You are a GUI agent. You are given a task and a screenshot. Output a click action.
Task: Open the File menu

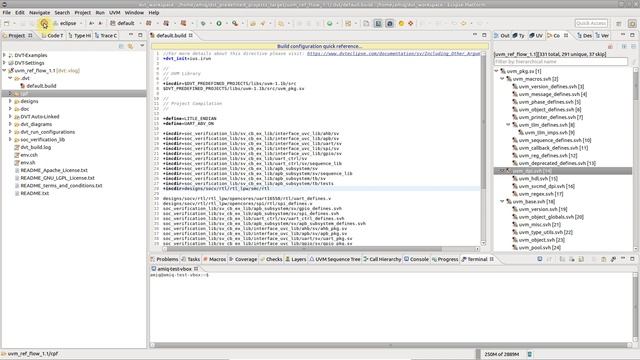[x=7, y=13]
